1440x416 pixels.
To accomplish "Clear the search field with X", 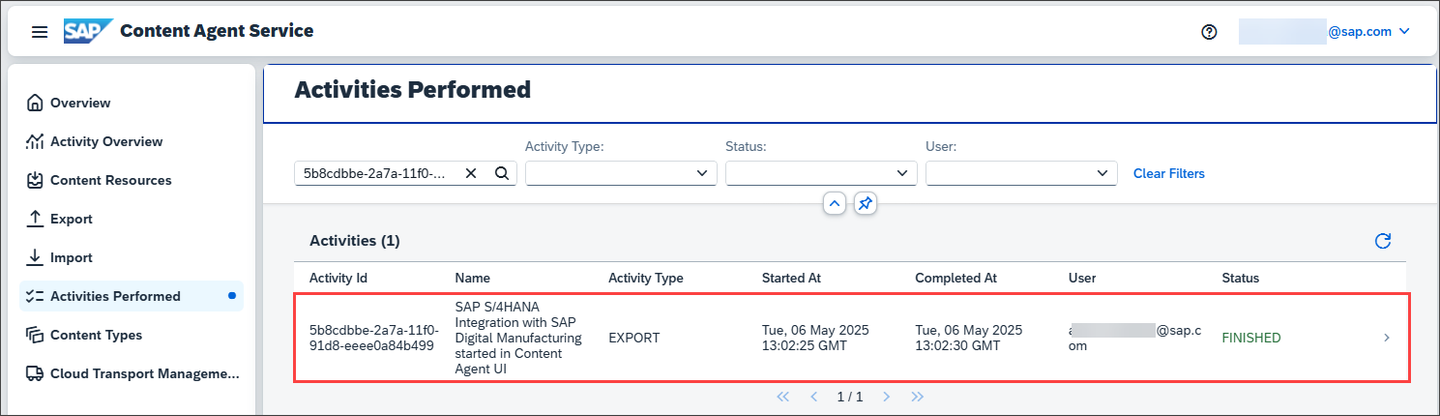I will click(471, 173).
